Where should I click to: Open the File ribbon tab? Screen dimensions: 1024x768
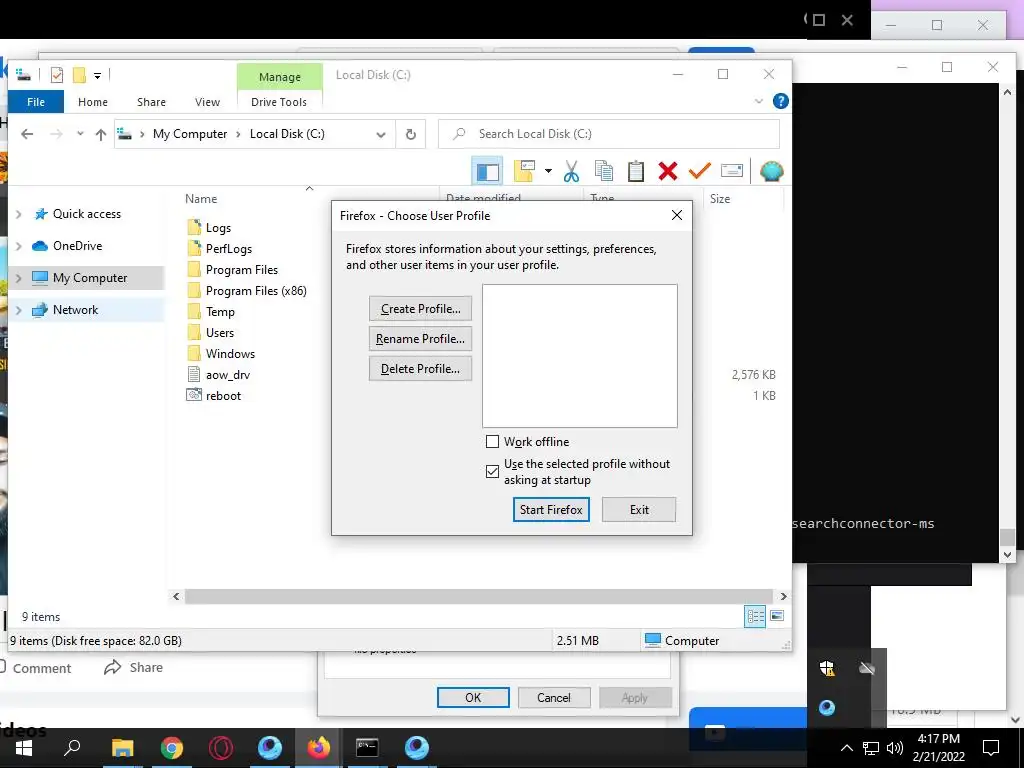pos(36,102)
